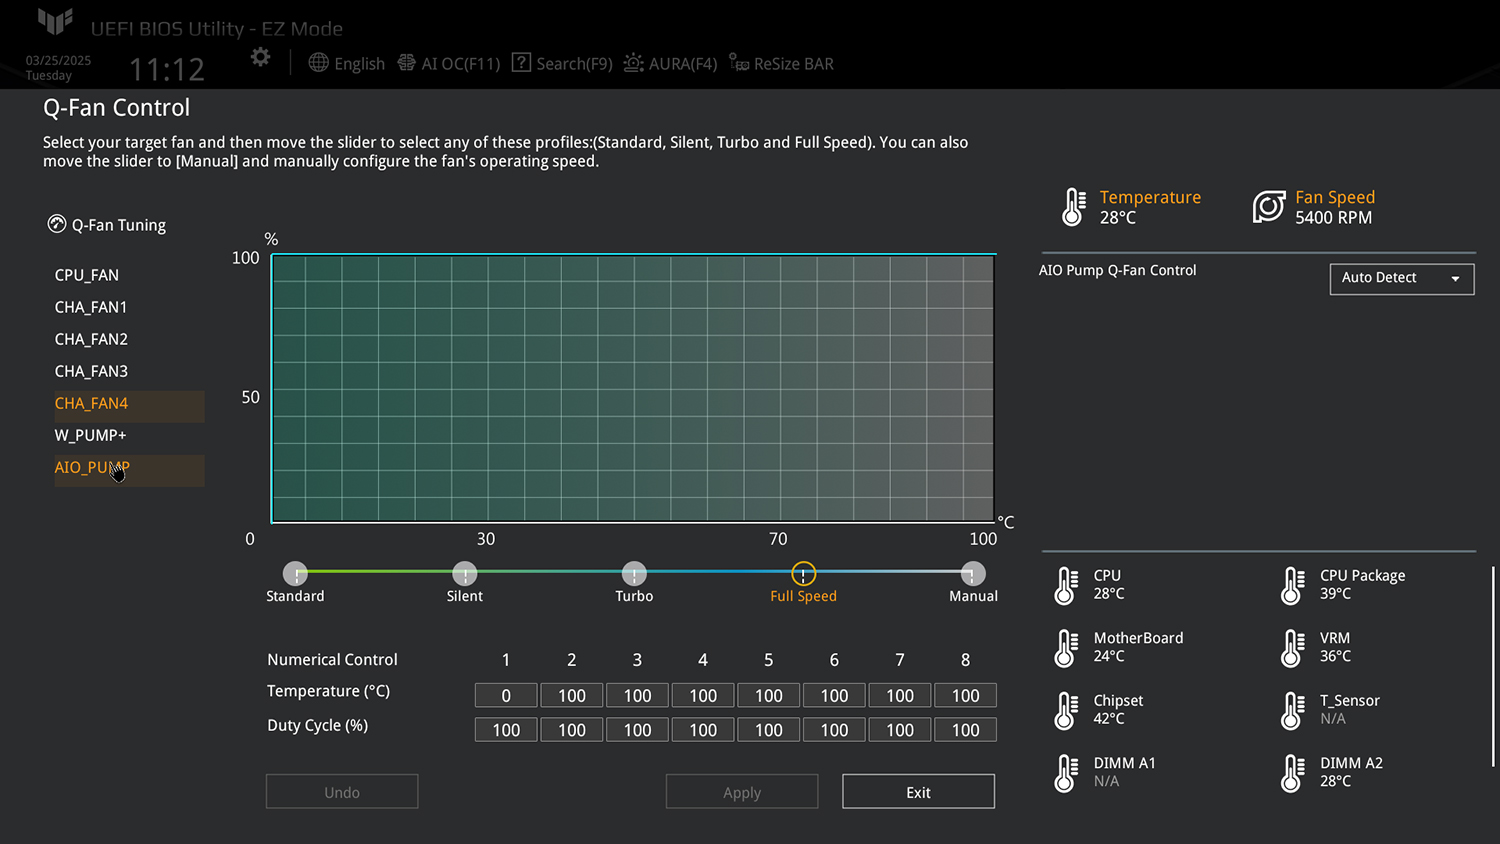The width and height of the screenshot is (1500, 844).
Task: Click the Fan Speed icon
Action: pyautogui.click(x=1269, y=207)
